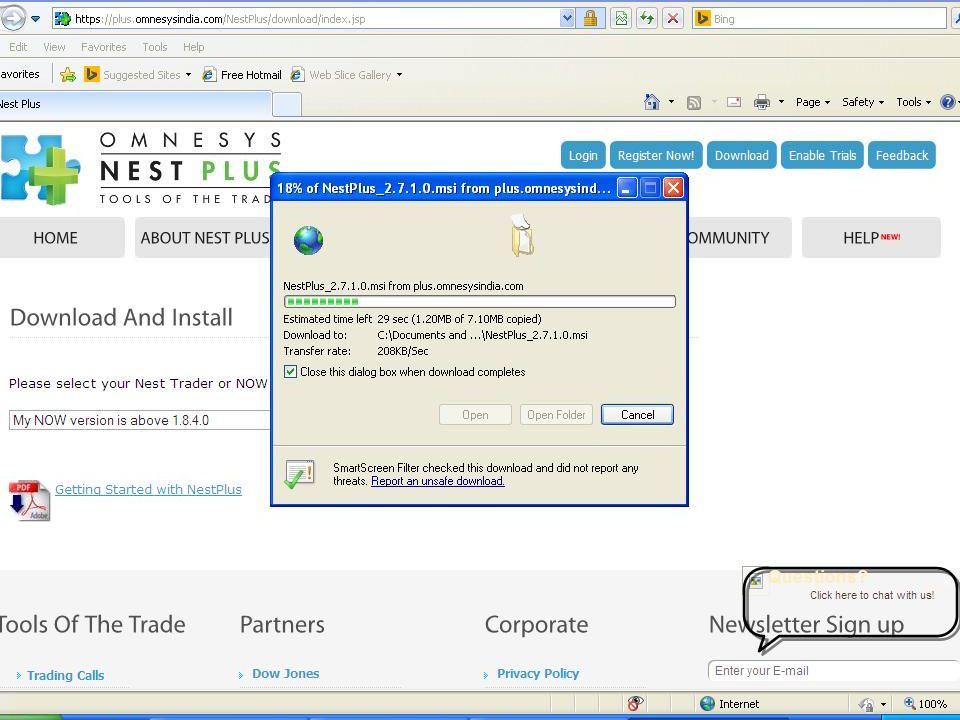Open the Trading Calls link
This screenshot has height=720, width=960.
66,675
